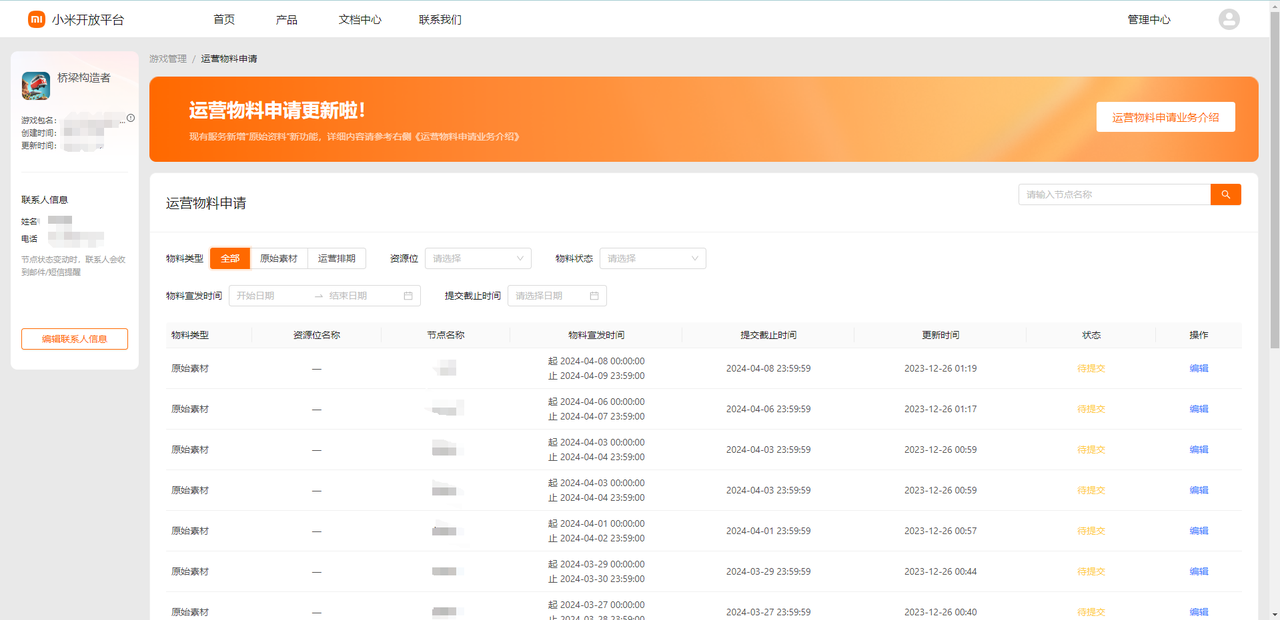
Task: Click 编辑 link for 2024-04-08 row
Action: (x=1198, y=368)
